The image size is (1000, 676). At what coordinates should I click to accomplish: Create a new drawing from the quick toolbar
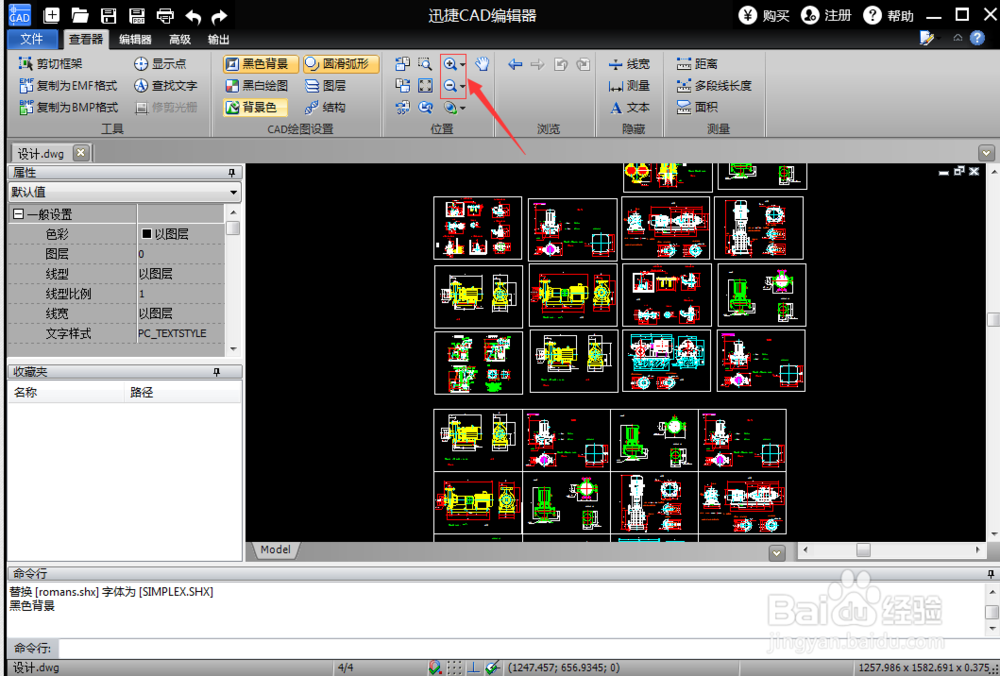pyautogui.click(x=52, y=15)
